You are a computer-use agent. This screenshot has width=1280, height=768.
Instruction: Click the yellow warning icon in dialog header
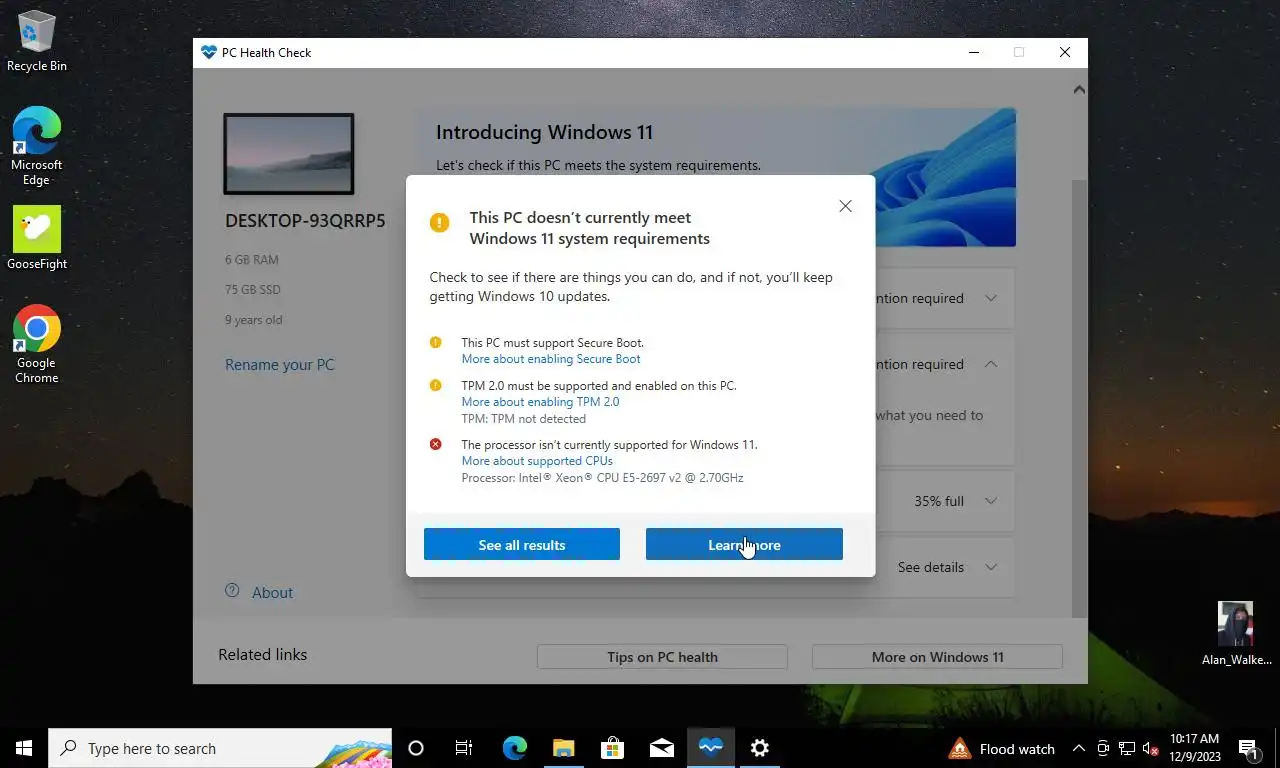point(439,222)
